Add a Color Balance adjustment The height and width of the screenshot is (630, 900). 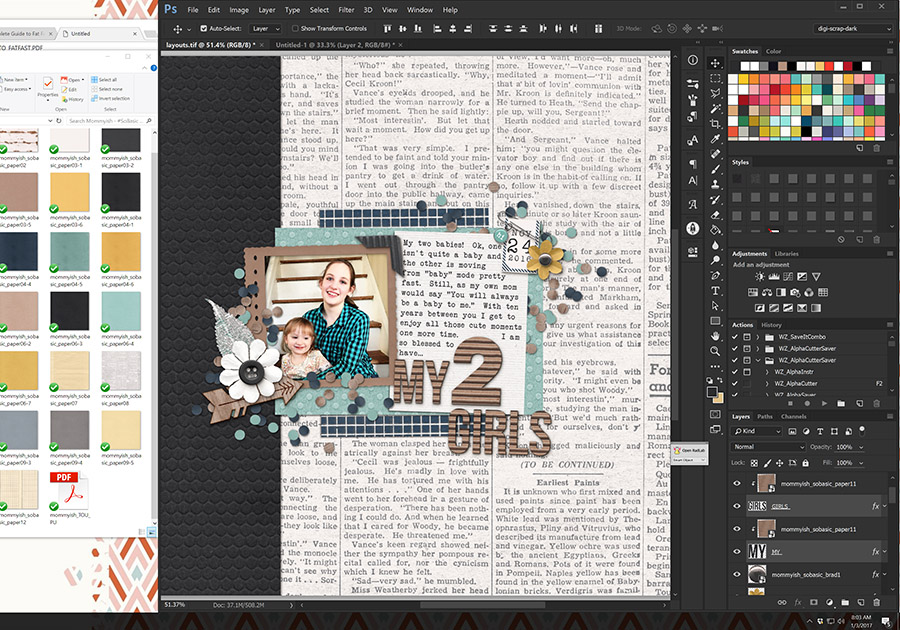pyautogui.click(x=767, y=292)
